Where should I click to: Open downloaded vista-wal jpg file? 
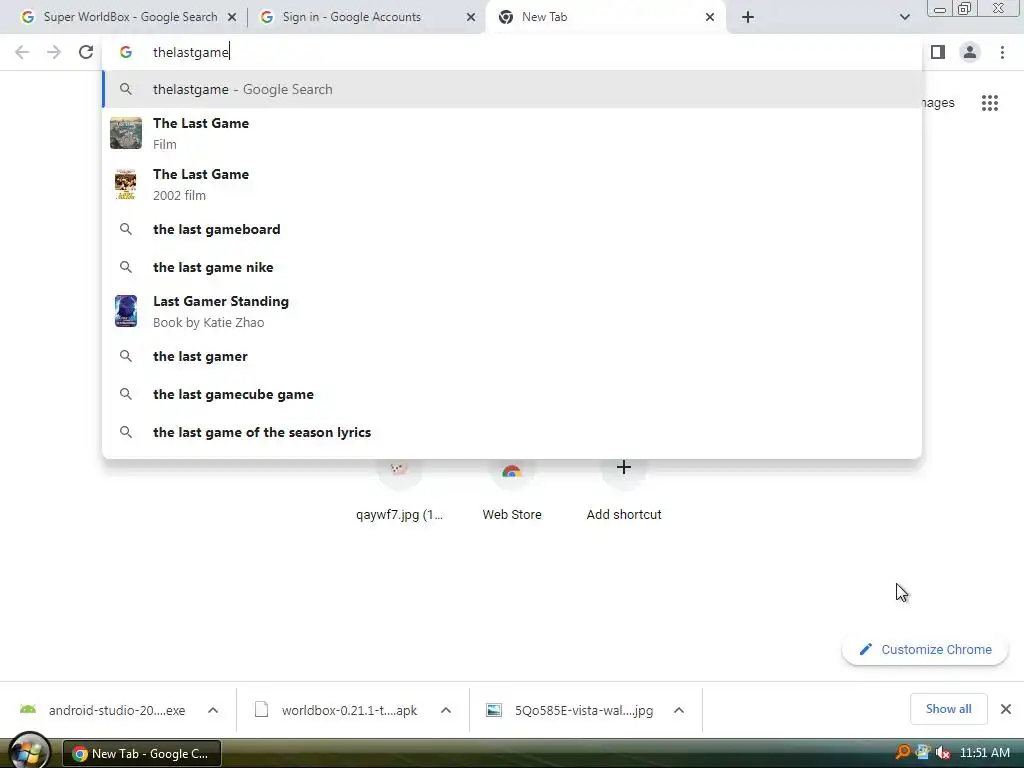[569, 710]
